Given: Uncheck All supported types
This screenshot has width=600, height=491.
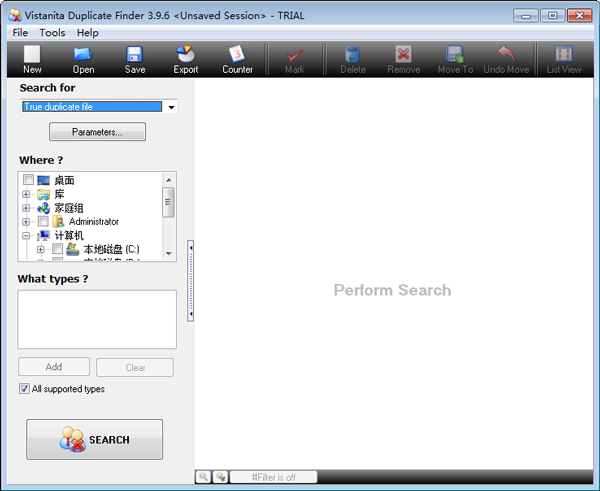Looking at the screenshot, I should pyautogui.click(x=24, y=389).
